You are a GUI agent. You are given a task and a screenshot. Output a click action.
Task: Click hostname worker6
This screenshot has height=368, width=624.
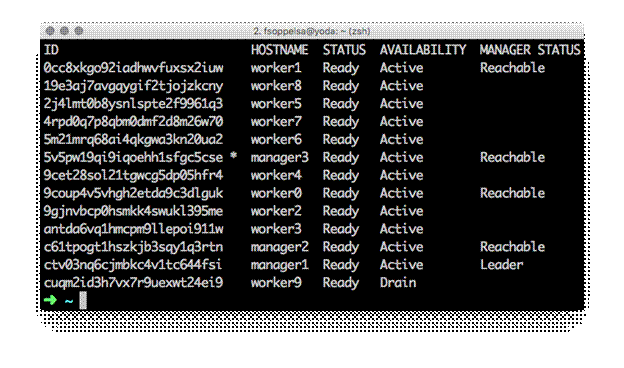click(276, 140)
